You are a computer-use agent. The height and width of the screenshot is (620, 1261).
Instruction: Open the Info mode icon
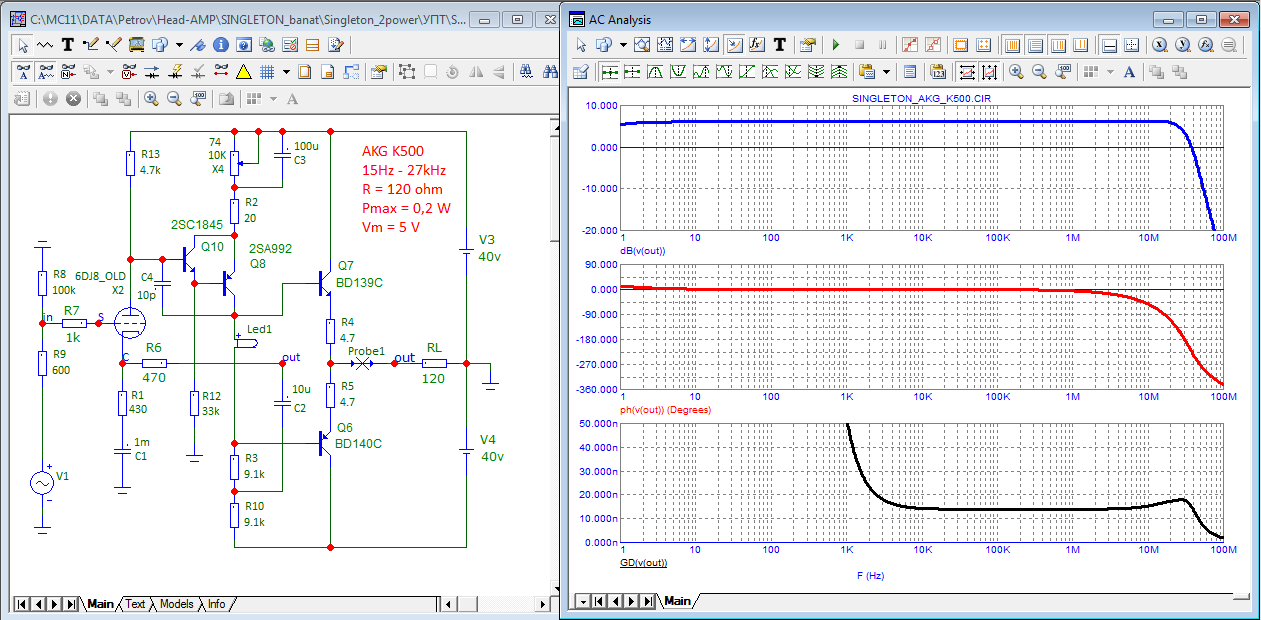click(219, 45)
